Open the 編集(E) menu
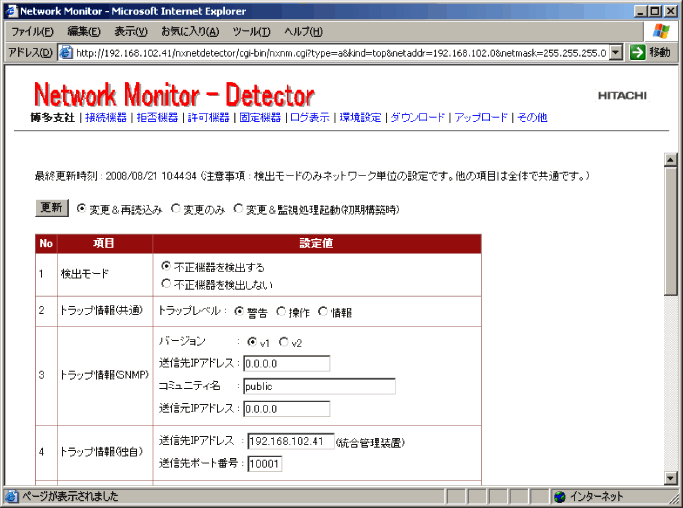This screenshot has width=683, height=508. point(84,31)
